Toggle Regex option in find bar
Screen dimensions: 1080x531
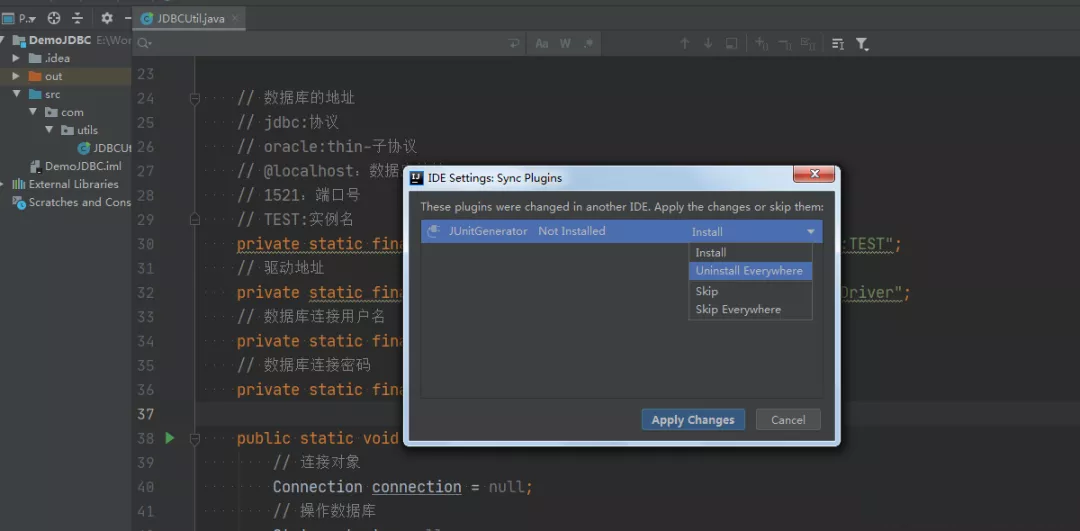pos(588,43)
